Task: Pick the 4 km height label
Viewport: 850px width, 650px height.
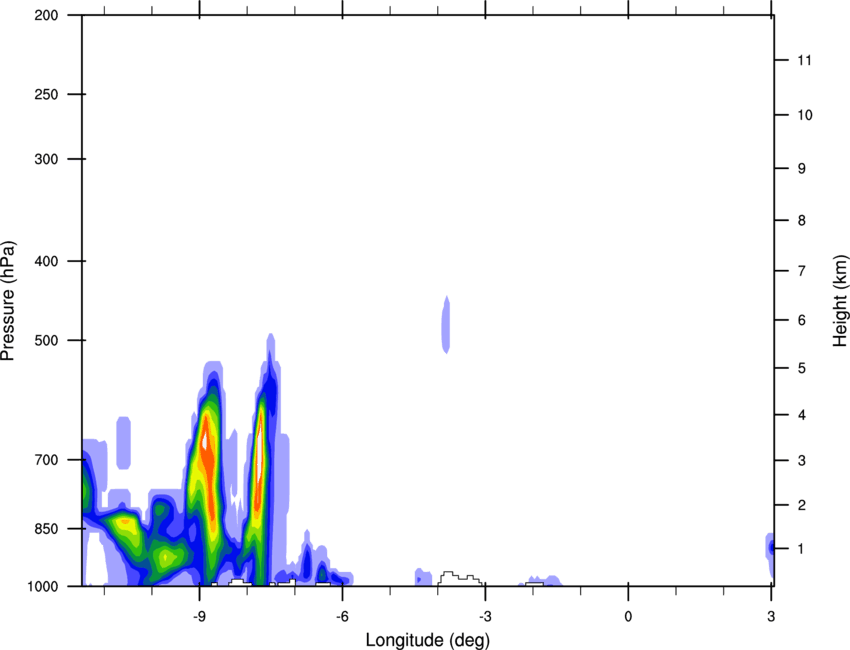Action: 802,415
